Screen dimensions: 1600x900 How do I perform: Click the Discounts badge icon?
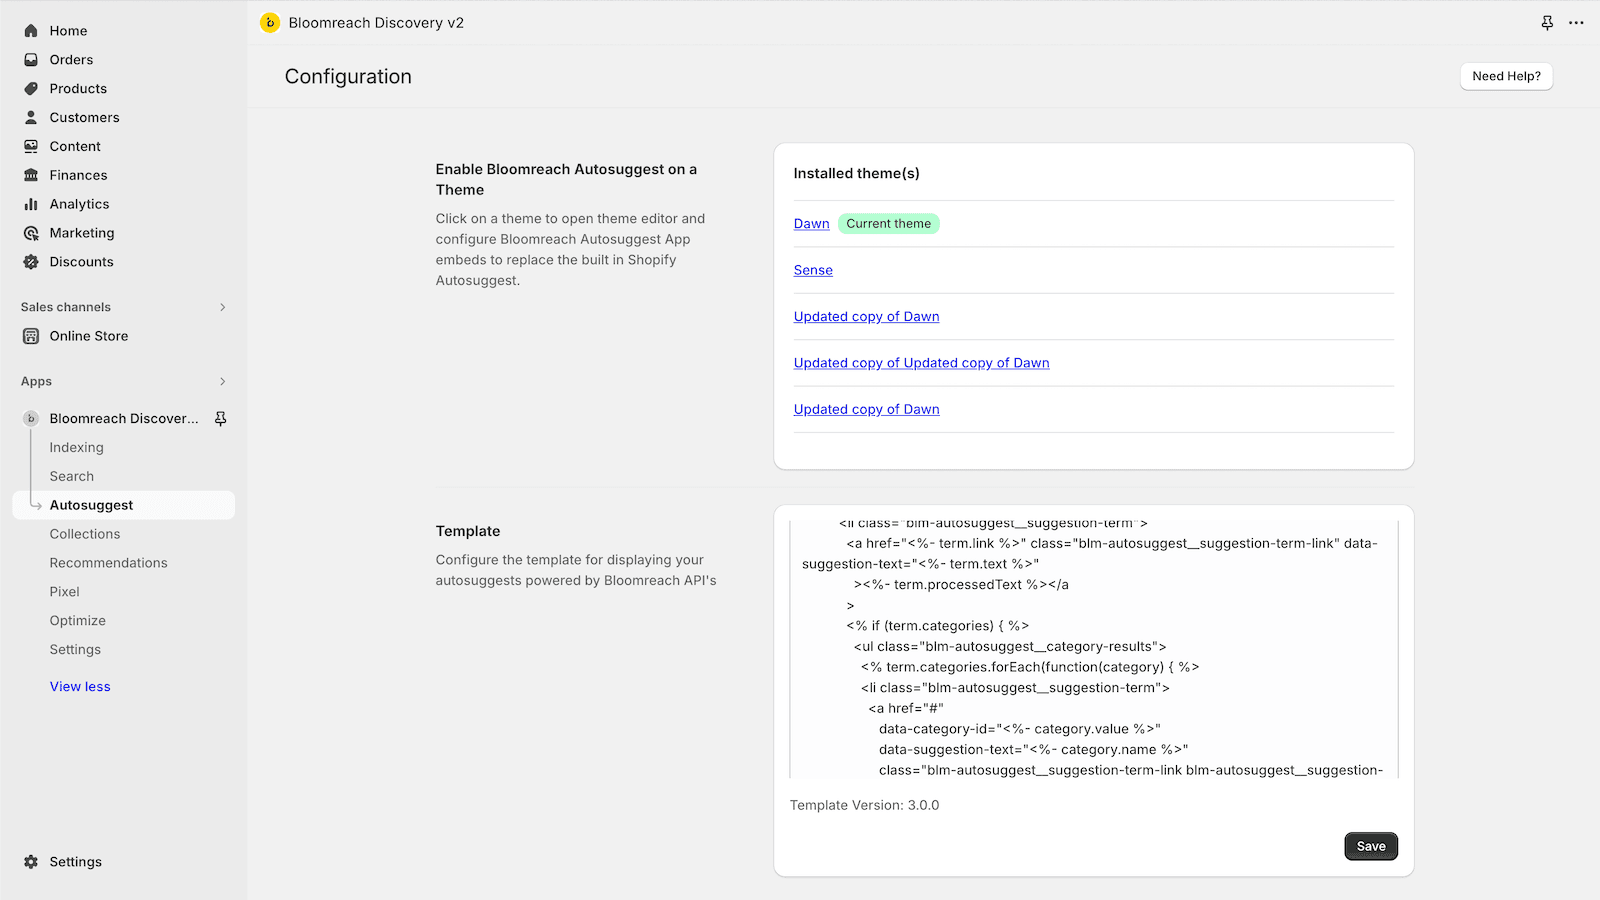click(x=31, y=262)
